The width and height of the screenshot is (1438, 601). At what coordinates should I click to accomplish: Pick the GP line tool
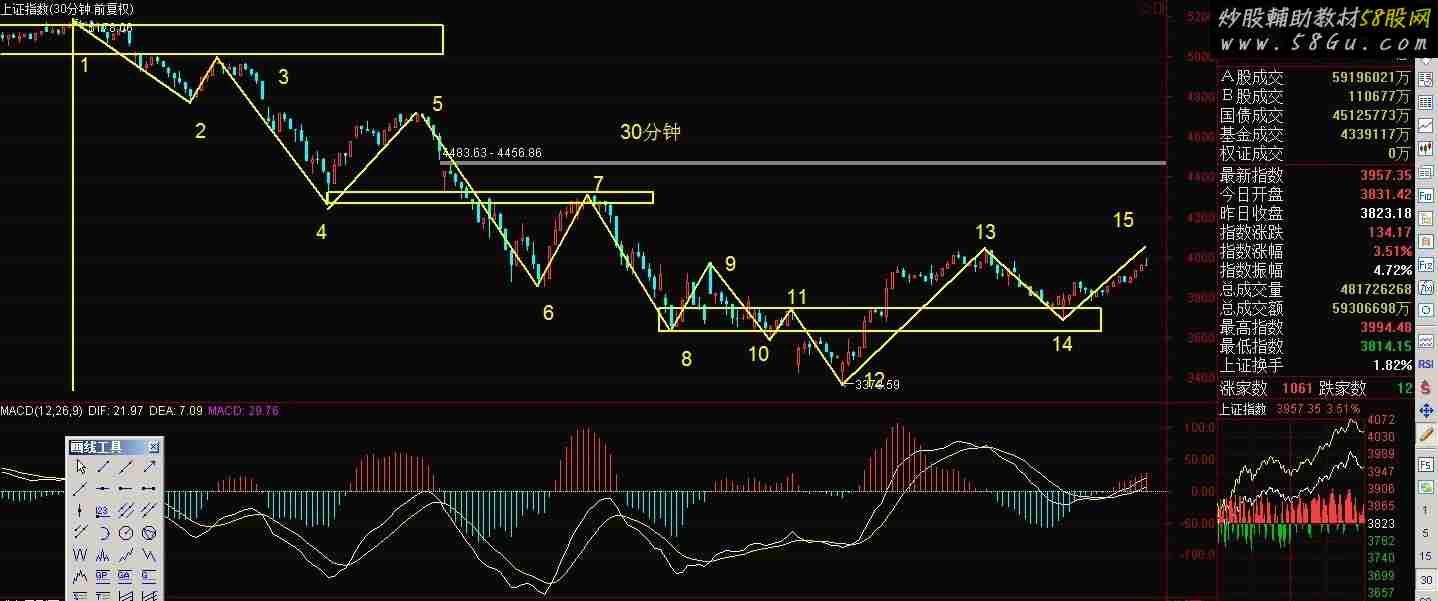tap(103, 576)
